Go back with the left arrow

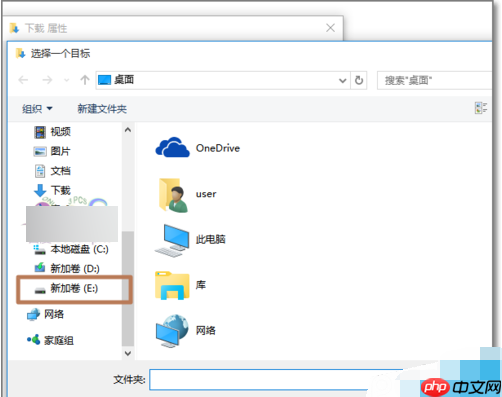pyautogui.click(x=23, y=80)
